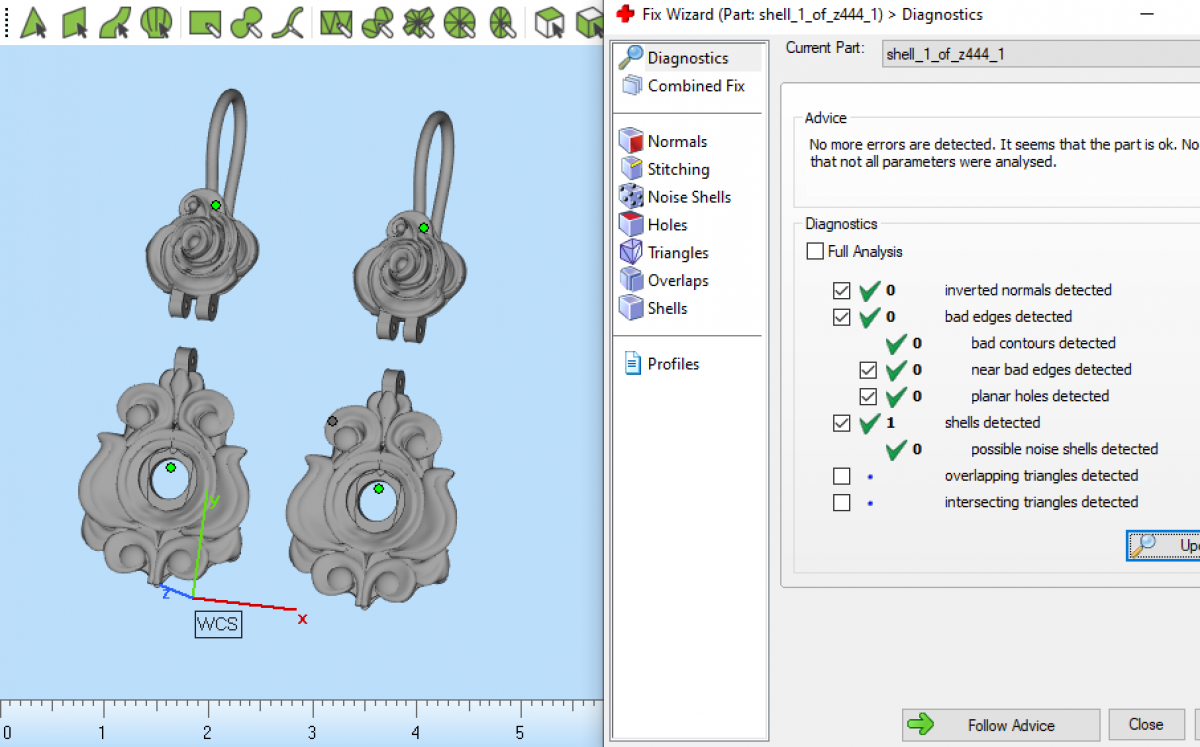Click the Close button in Fix Wizard
The image size is (1200, 747).
tap(1145, 725)
